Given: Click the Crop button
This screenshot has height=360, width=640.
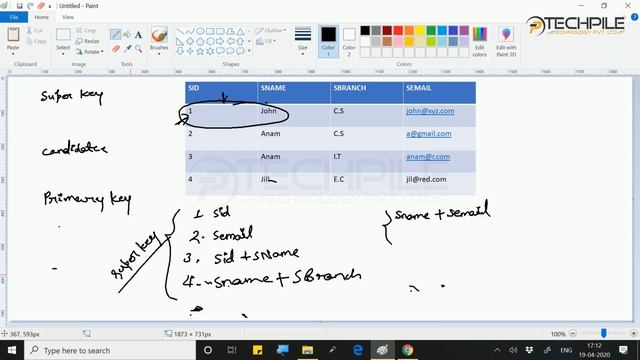Looking at the screenshot, I should click(x=86, y=31).
